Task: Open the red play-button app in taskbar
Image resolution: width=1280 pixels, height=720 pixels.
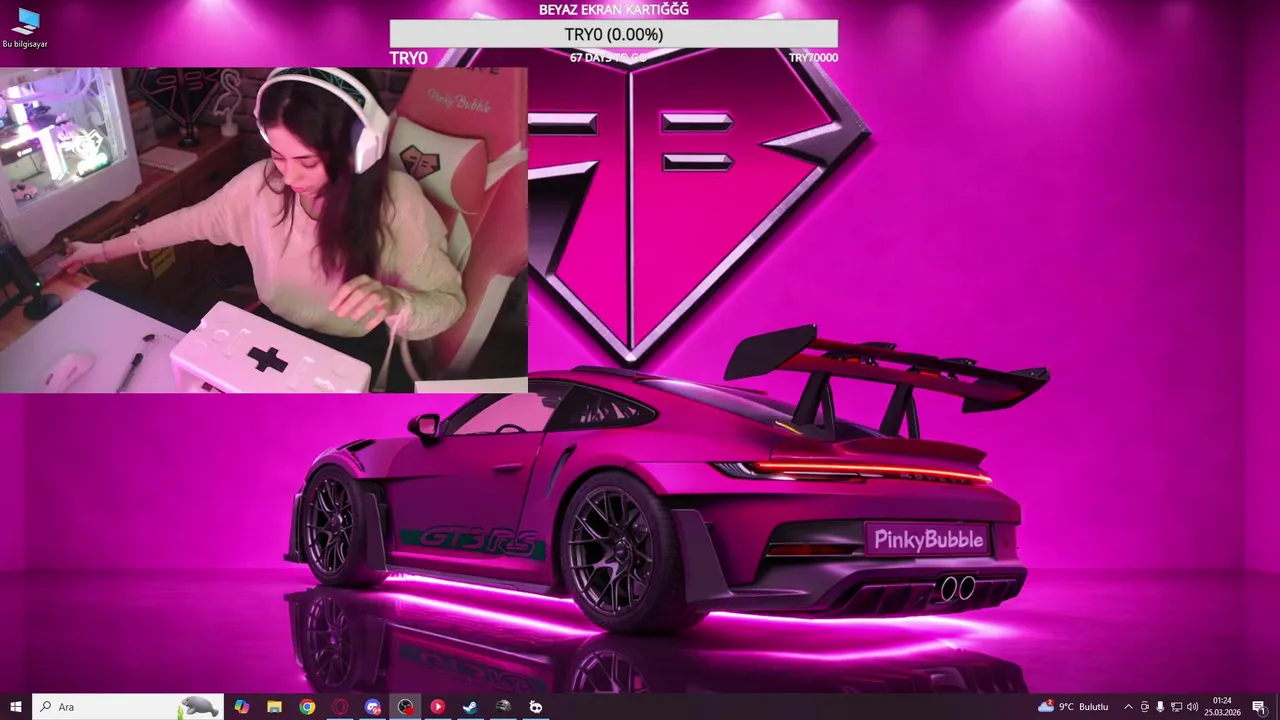Action: click(438, 707)
